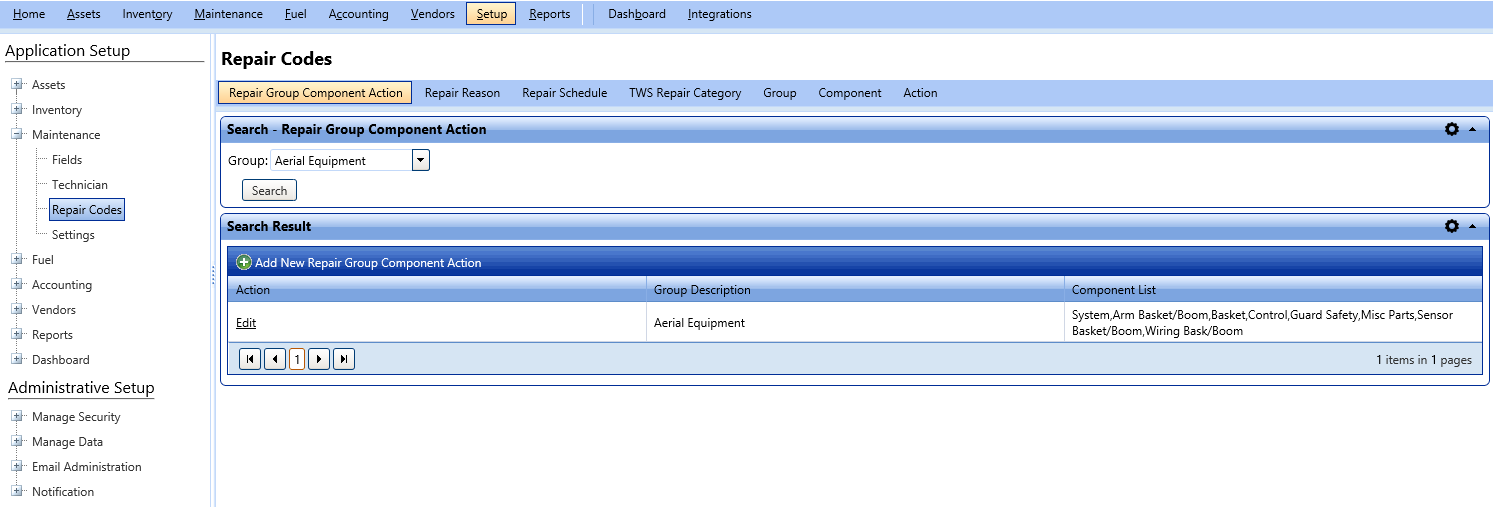Switch to TWS Repair Category tab
Viewport: 1493px width, 507px height.
685,93
